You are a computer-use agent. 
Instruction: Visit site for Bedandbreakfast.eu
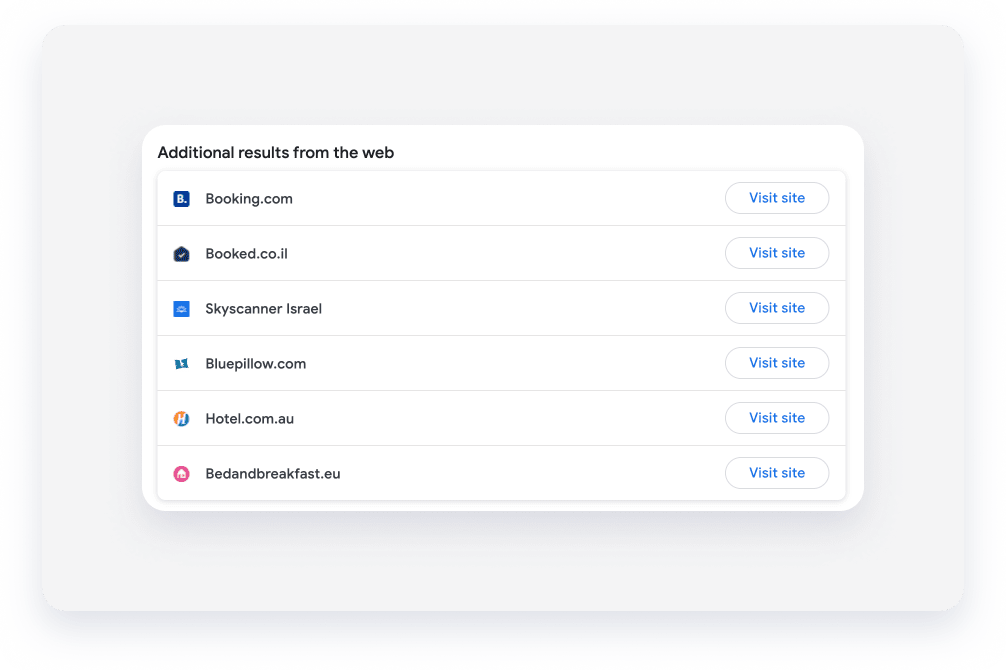(777, 473)
